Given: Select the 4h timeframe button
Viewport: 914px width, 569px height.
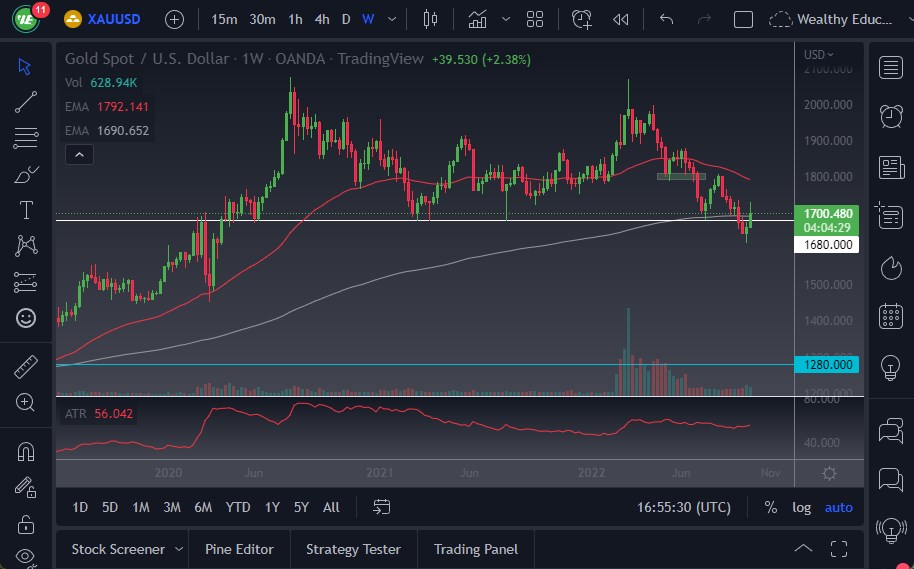Looking at the screenshot, I should coord(321,19).
